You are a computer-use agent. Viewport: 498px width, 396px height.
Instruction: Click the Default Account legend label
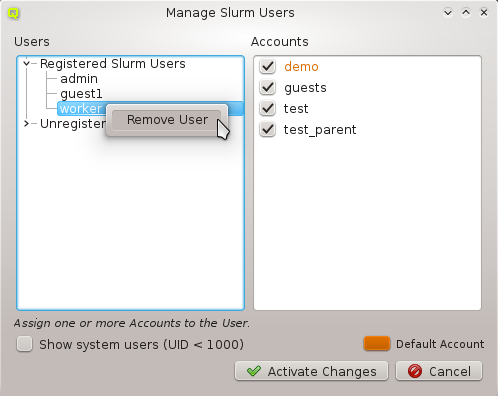coord(440,344)
